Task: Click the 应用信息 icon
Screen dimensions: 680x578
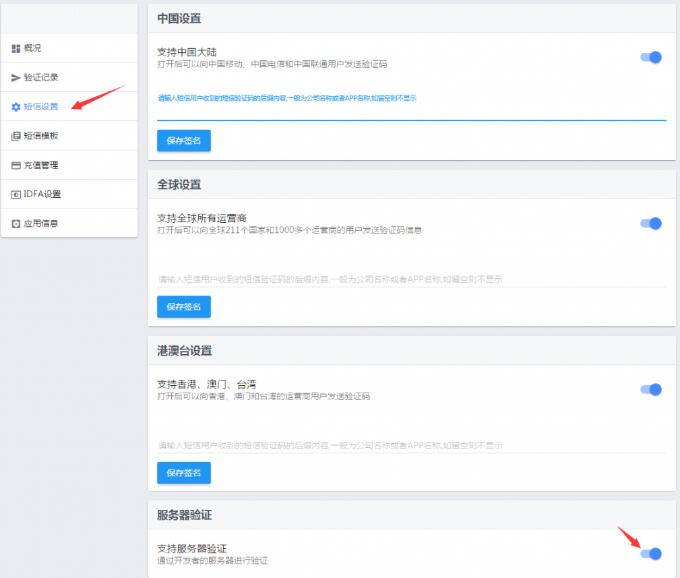Action: coord(16,224)
